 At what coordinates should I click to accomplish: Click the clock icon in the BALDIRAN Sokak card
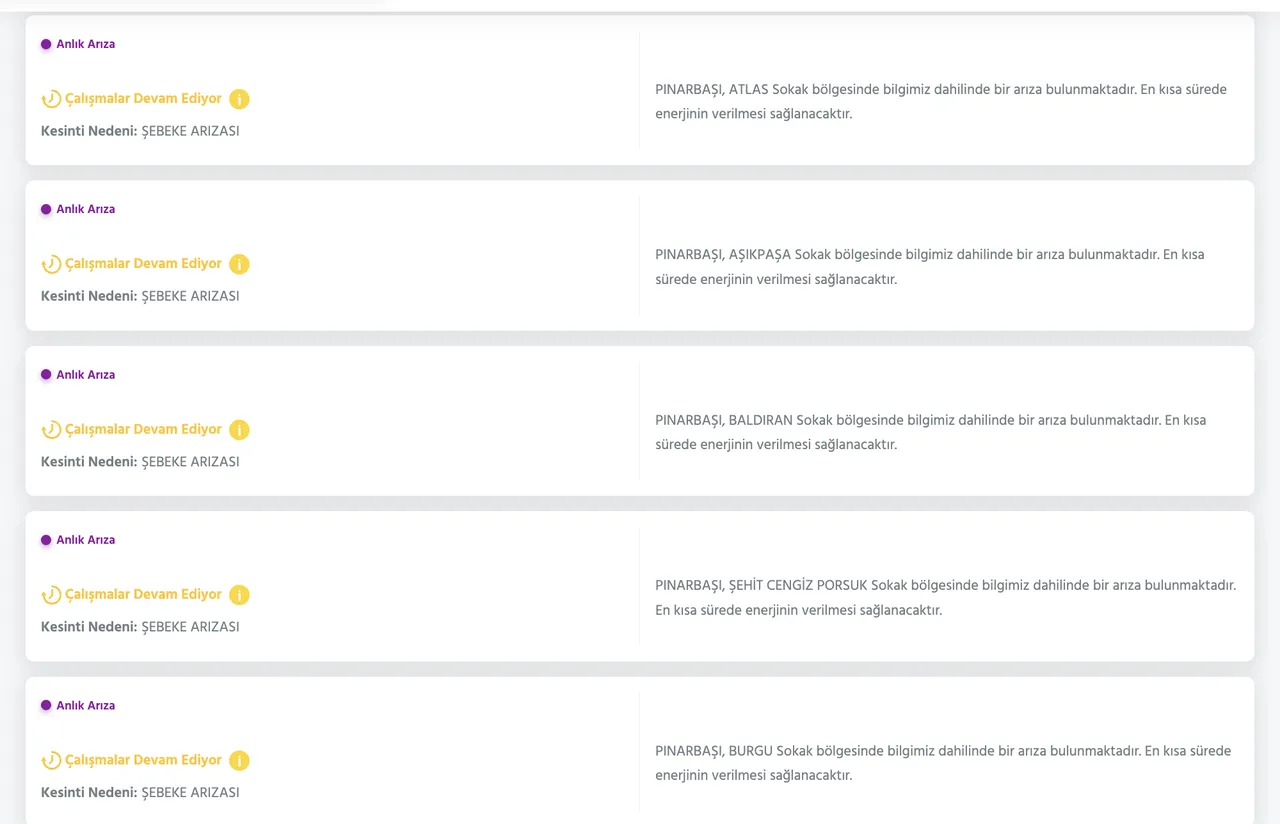(51, 430)
